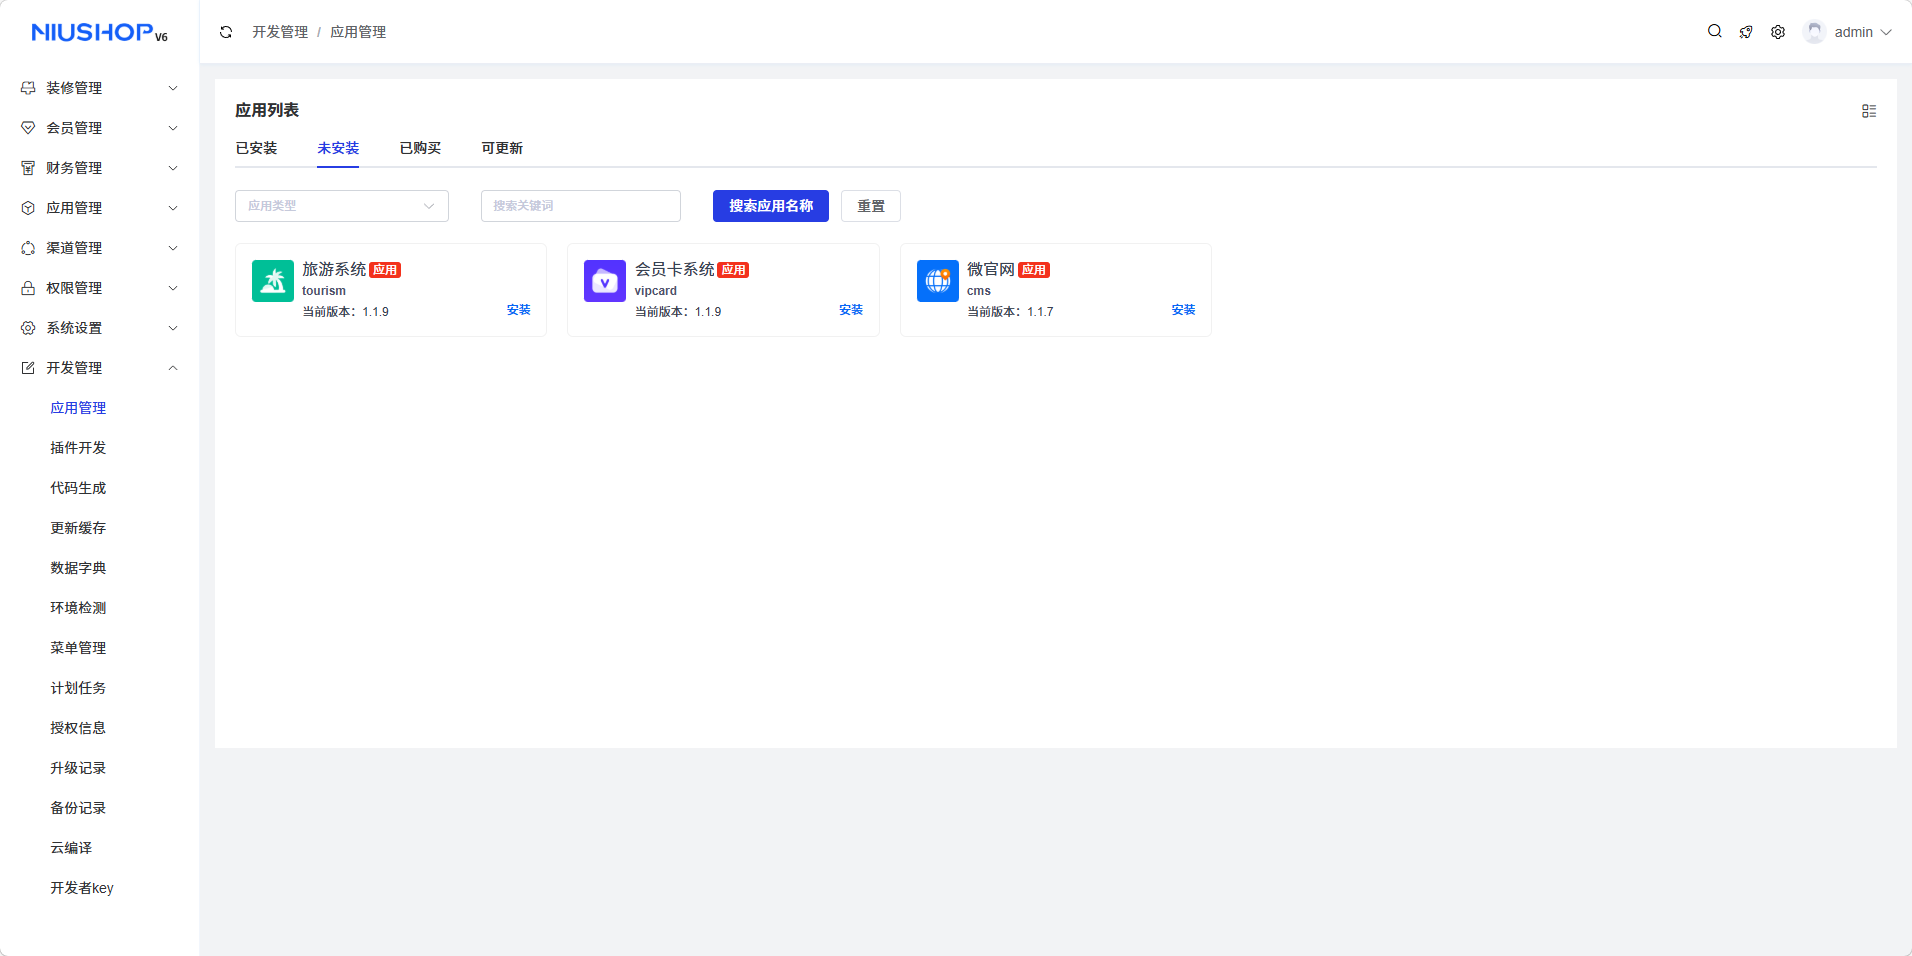Click the 旅游系统 app title
This screenshot has width=1912, height=956.
(x=334, y=270)
